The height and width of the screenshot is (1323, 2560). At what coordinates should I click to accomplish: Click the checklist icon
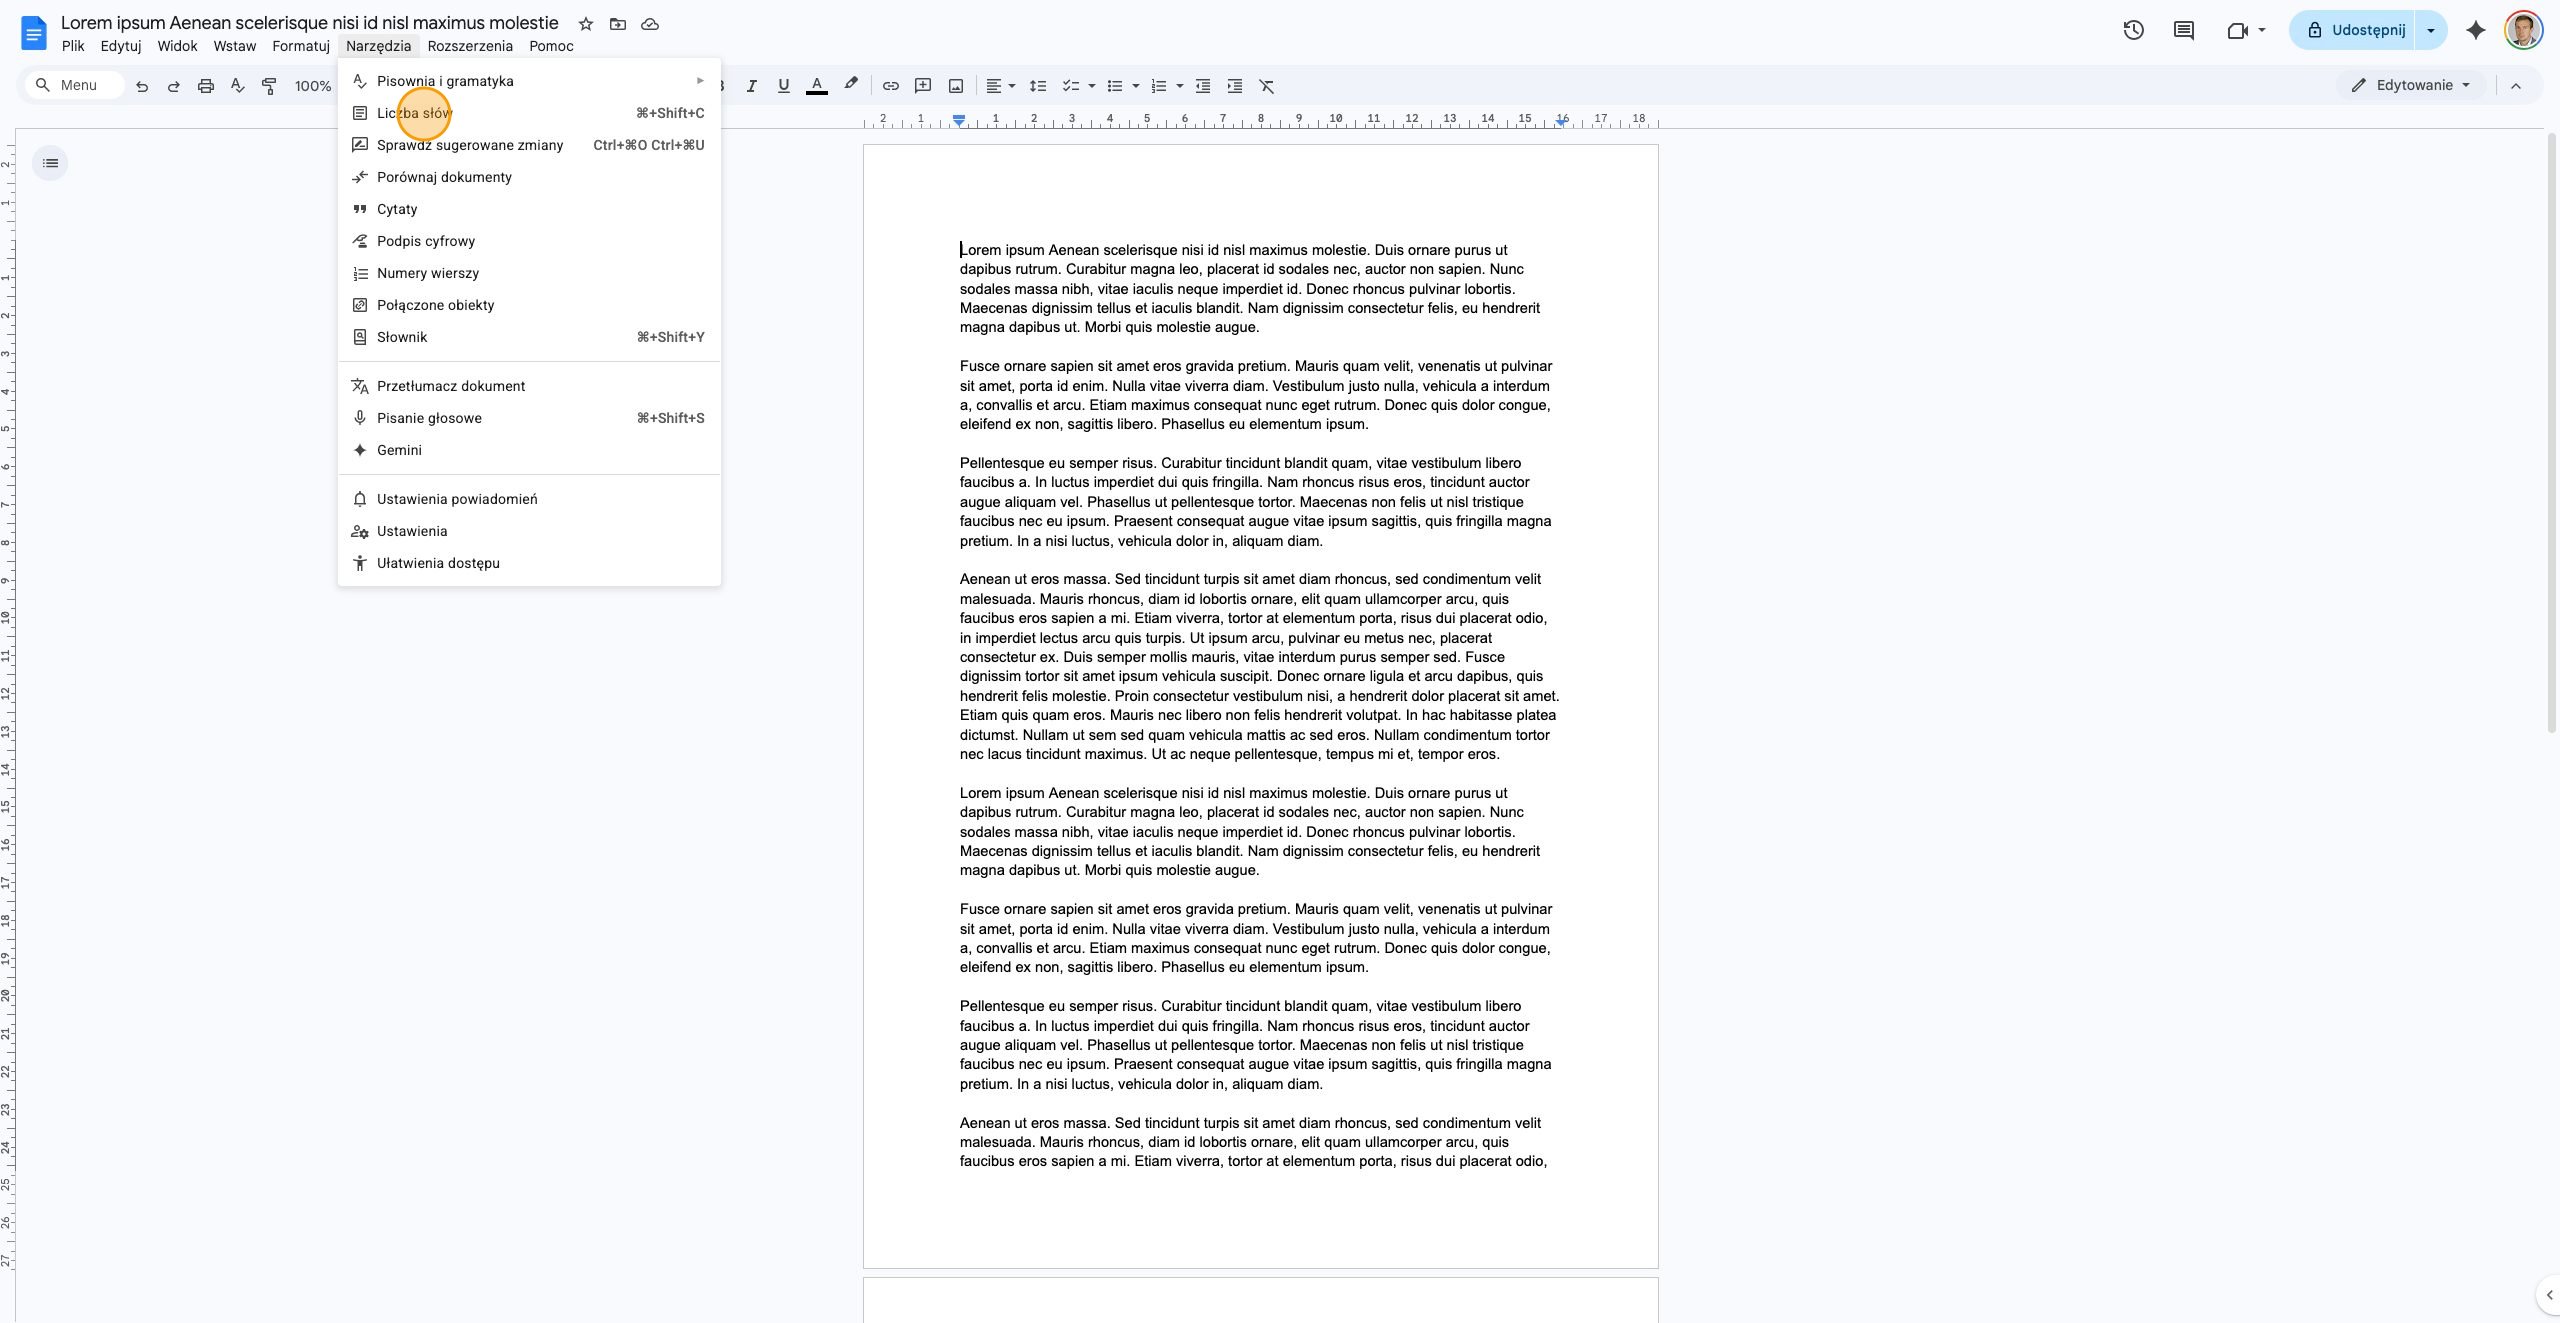pos(1071,86)
